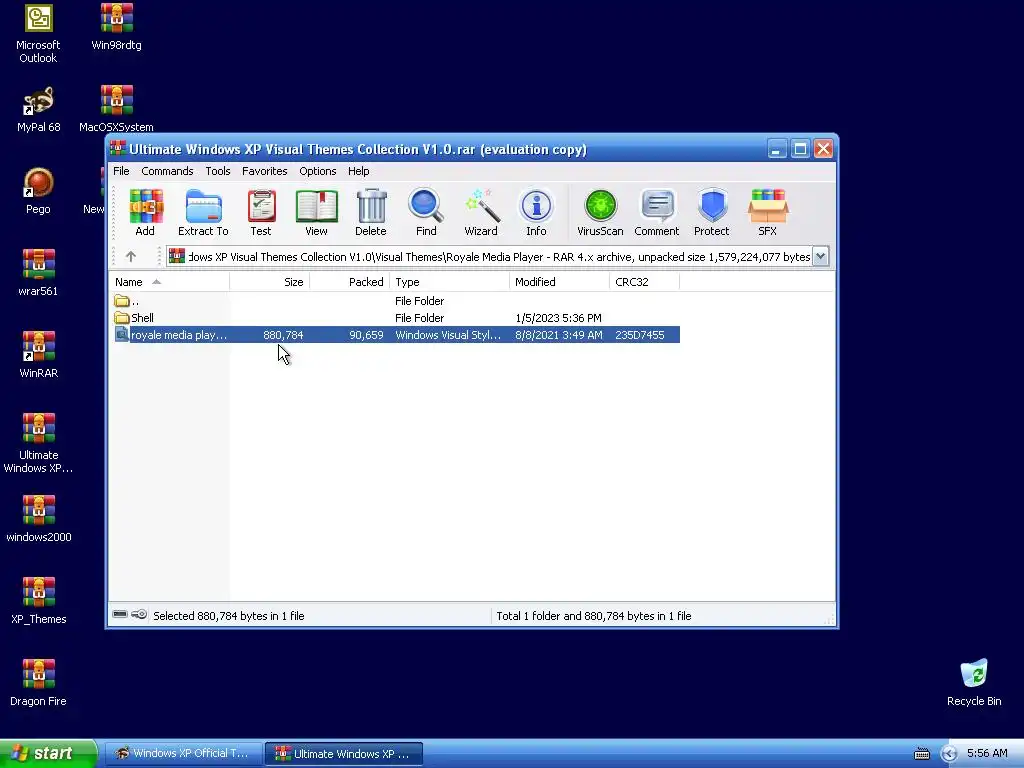Viewport: 1024px width, 768px height.
Task: Select the Win98rdtg desktop archive
Action: point(116,27)
